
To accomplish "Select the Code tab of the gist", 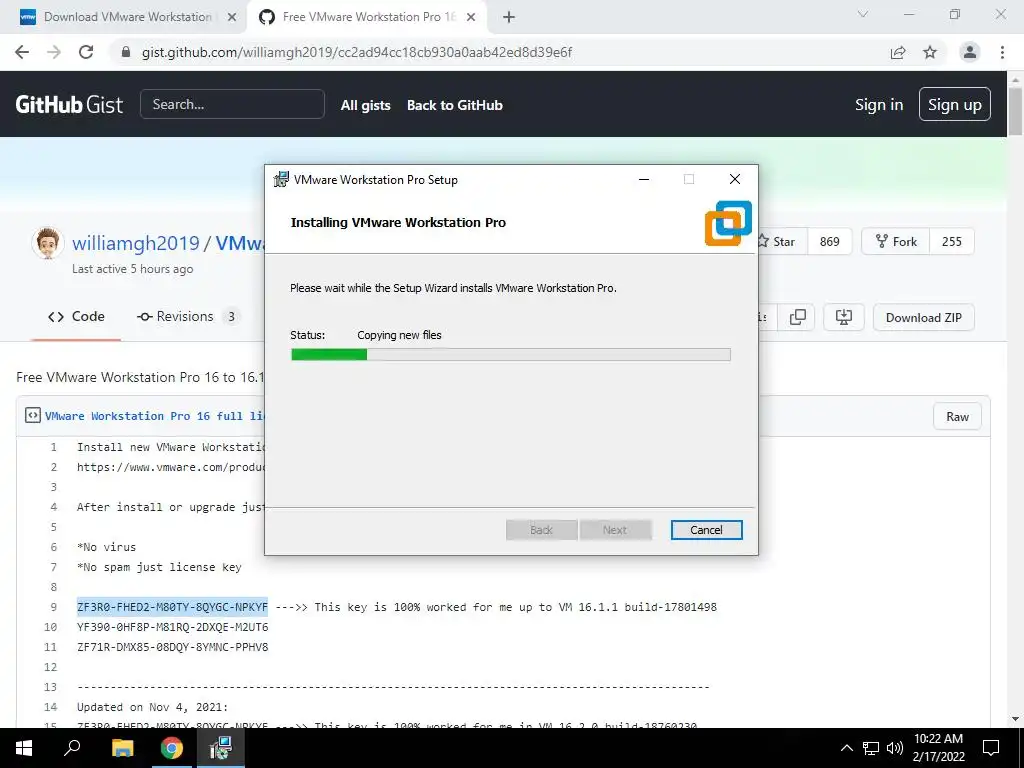I will [x=76, y=317].
